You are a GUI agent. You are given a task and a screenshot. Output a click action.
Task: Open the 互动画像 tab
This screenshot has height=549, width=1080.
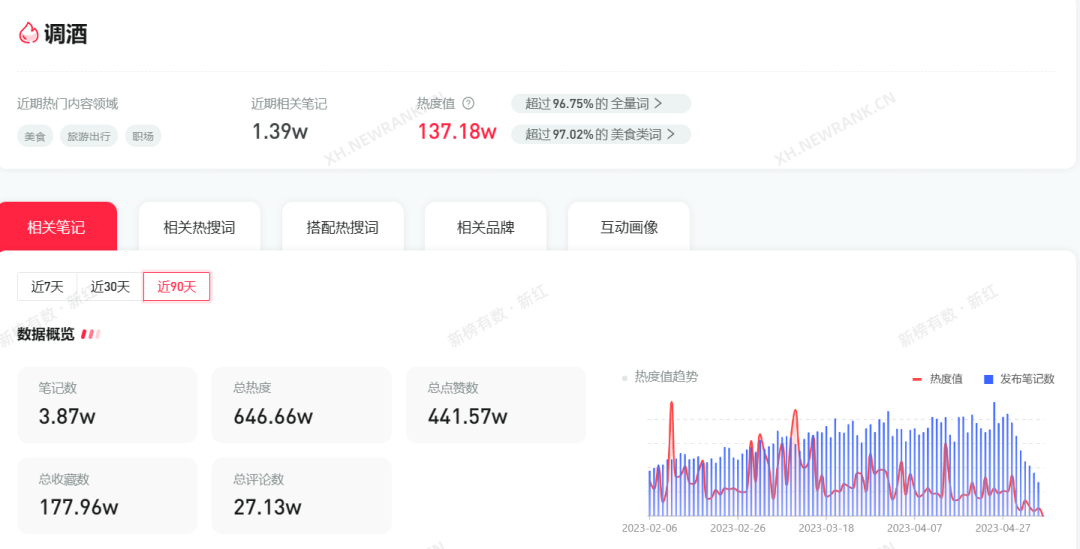(628, 227)
